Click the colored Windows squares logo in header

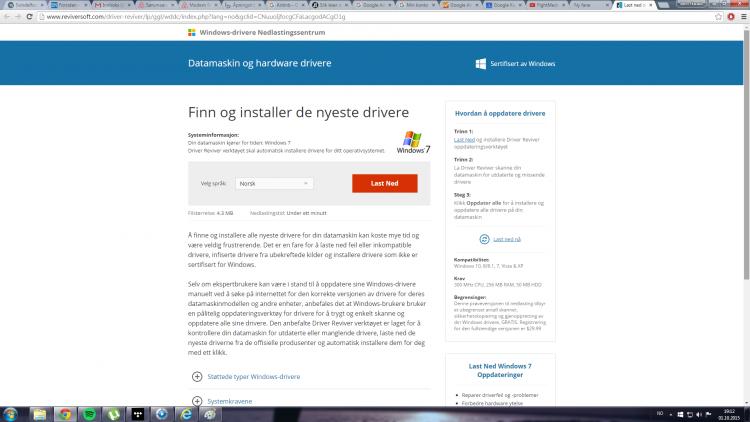(192, 33)
